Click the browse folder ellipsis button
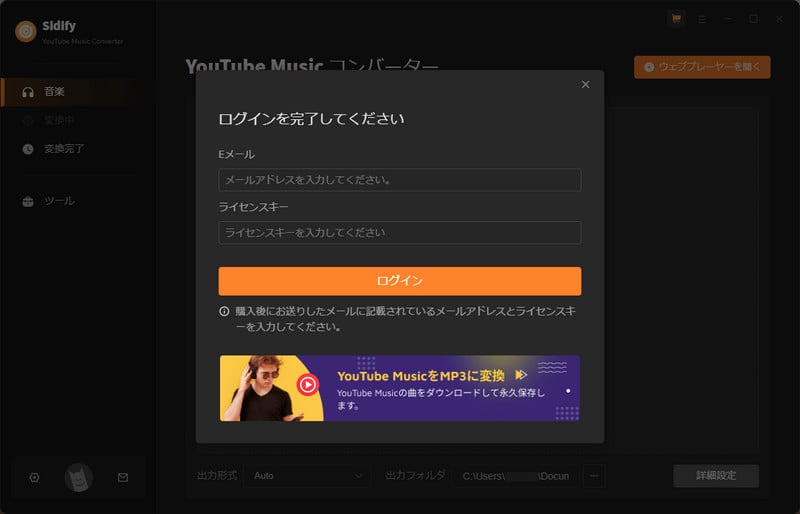800x514 pixels. coord(594,476)
